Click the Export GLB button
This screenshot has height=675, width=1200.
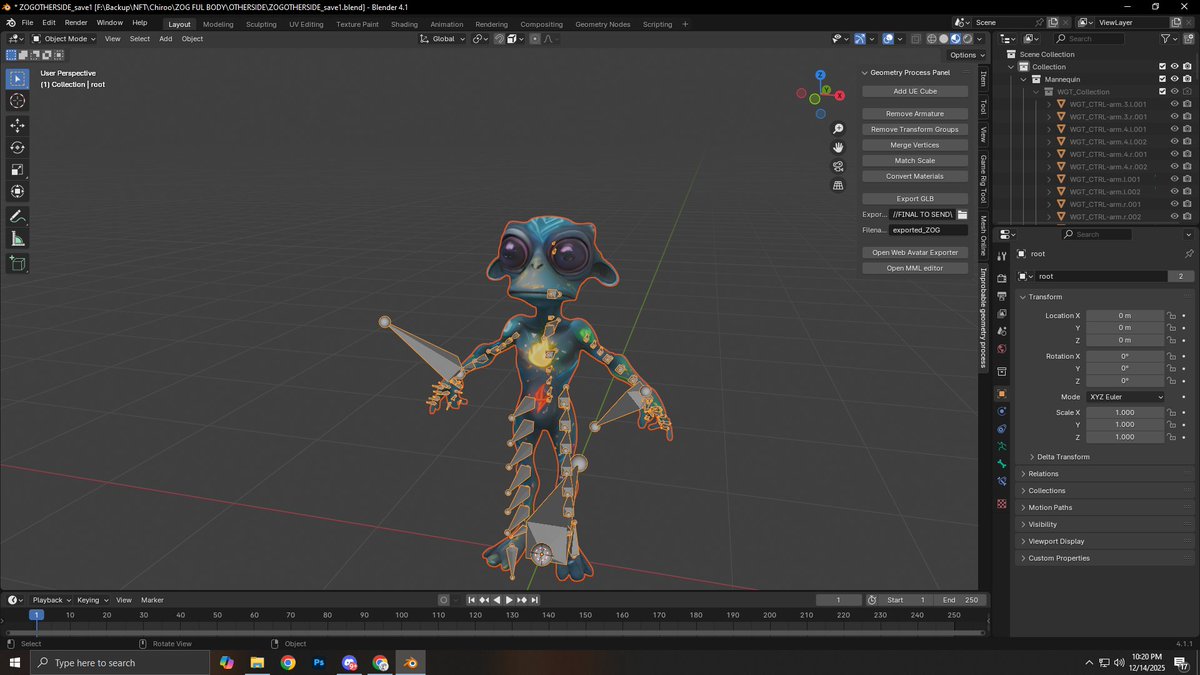(915, 199)
